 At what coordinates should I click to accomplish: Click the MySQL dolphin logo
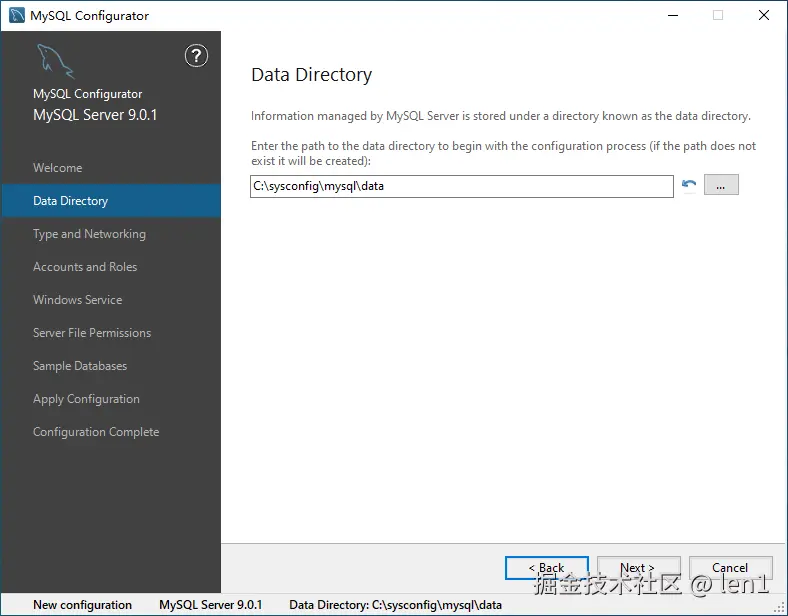[x=55, y=62]
